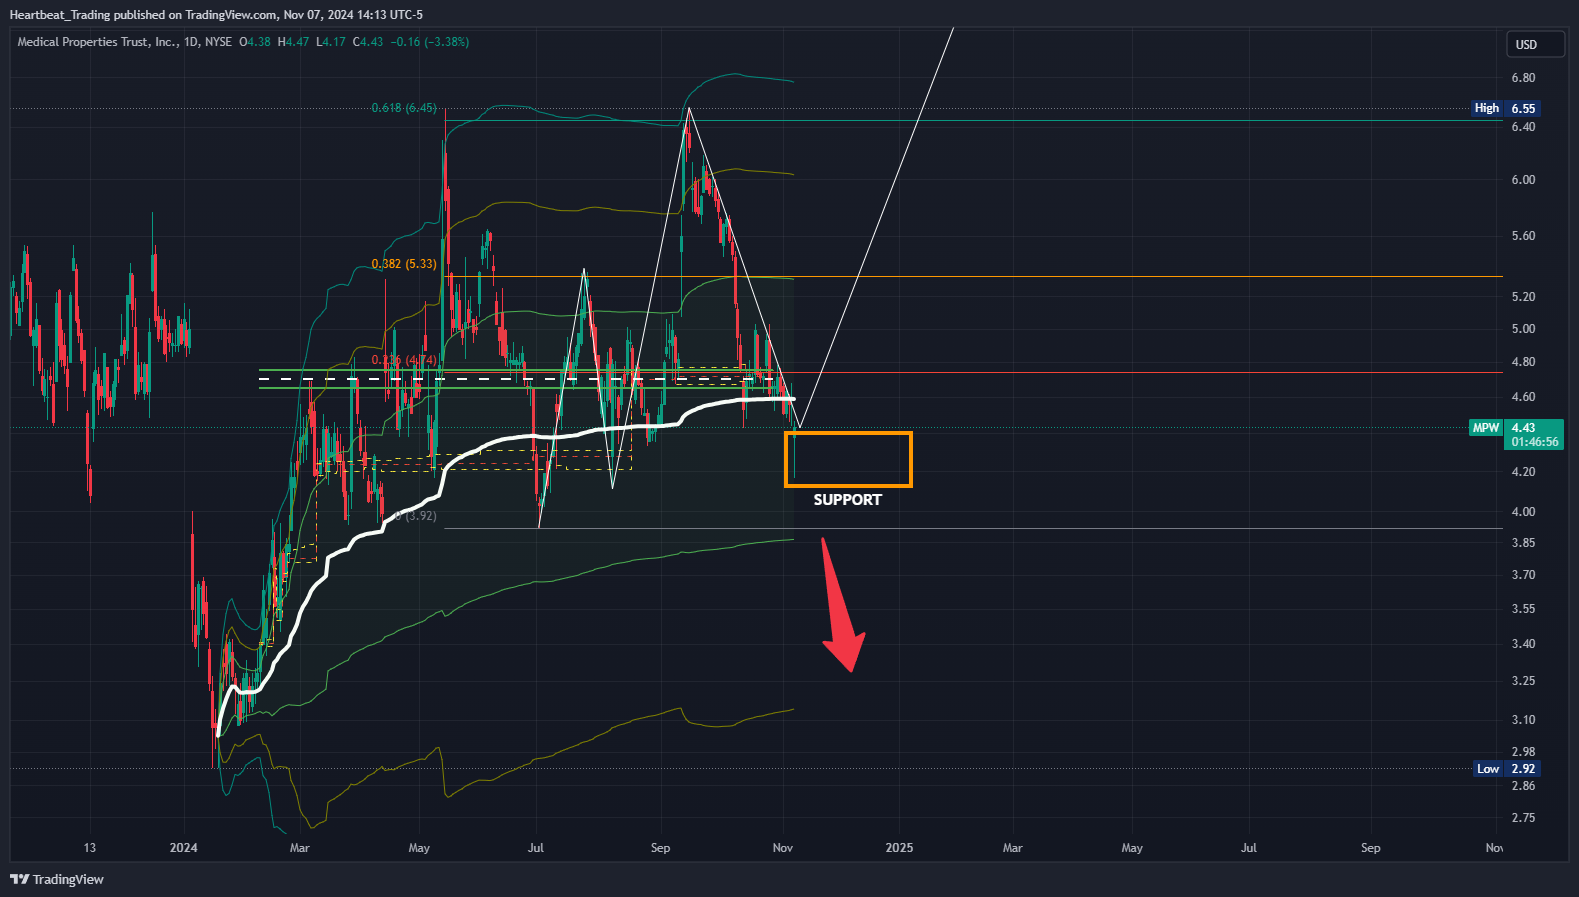Viewport: 1579px width, 897px height.
Task: Click the 6.80 price axis label
Action: pos(1523,78)
